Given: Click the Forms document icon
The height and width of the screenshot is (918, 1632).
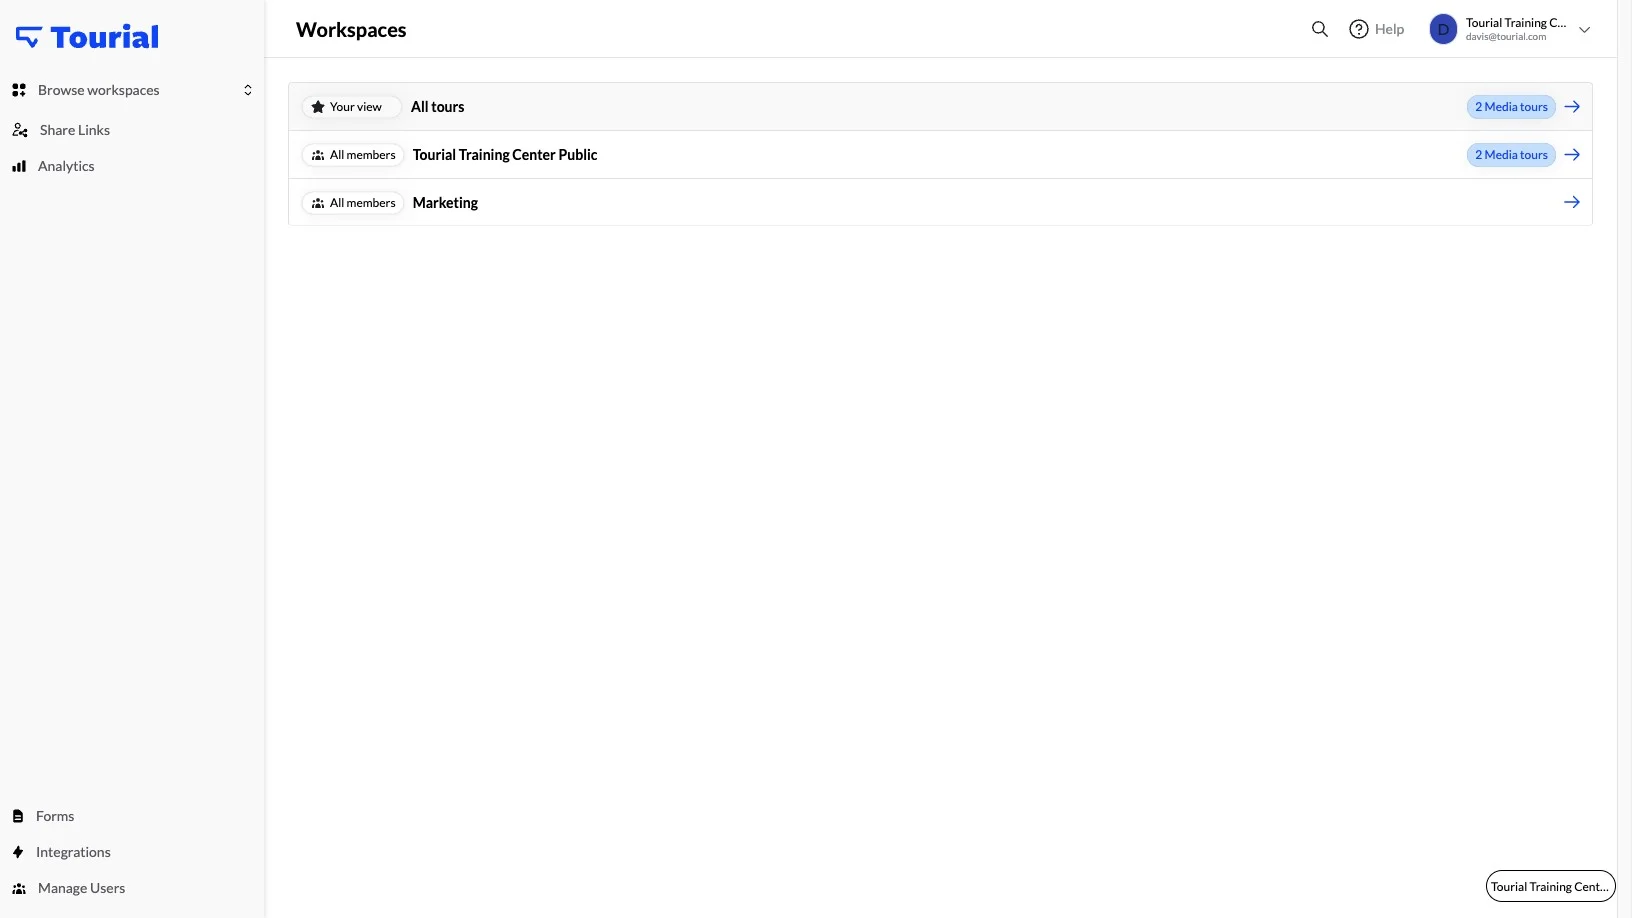Looking at the screenshot, I should point(18,816).
